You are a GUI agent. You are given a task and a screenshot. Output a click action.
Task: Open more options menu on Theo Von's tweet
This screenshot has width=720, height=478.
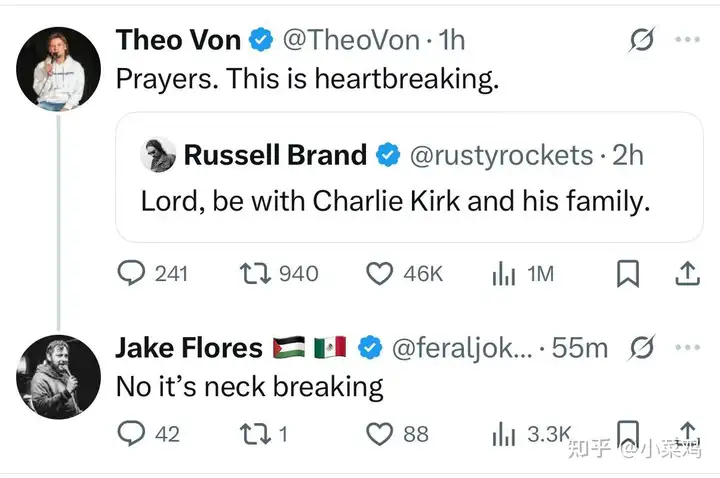tap(687, 39)
